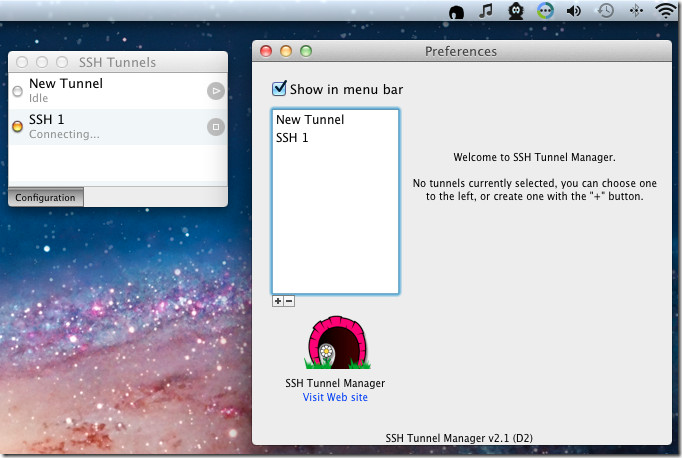Click the pink tunnel logo image
Image resolution: width=682 pixels, height=458 pixels.
(x=337, y=343)
